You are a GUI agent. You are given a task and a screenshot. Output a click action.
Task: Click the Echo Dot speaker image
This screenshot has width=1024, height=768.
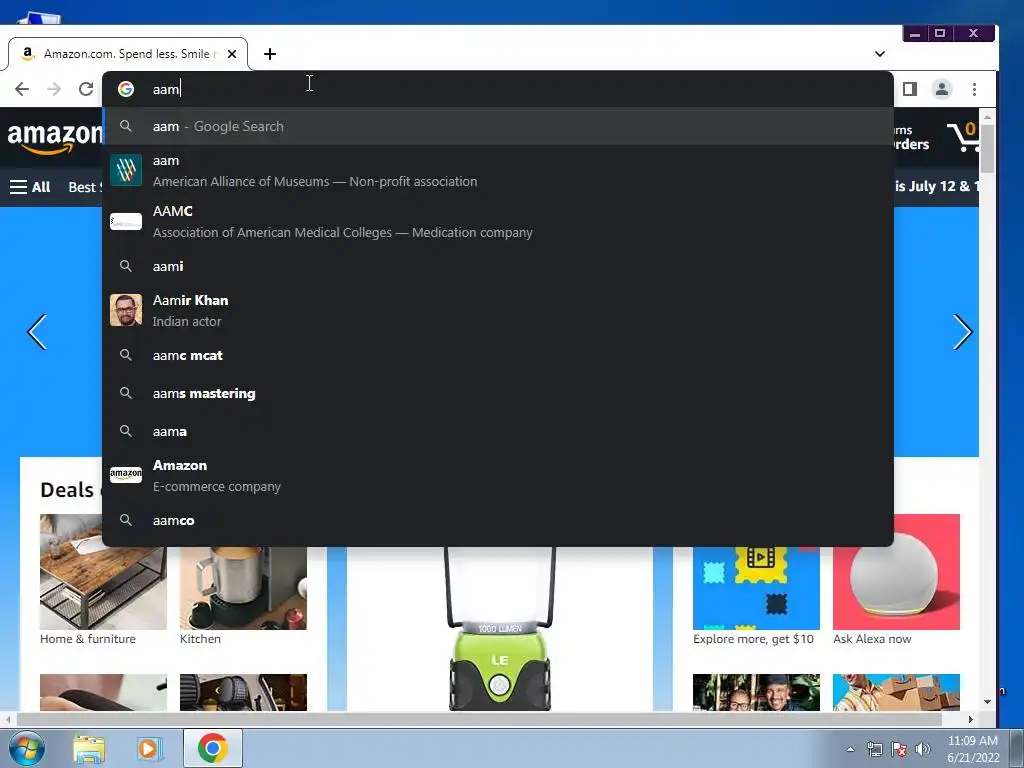point(896,572)
